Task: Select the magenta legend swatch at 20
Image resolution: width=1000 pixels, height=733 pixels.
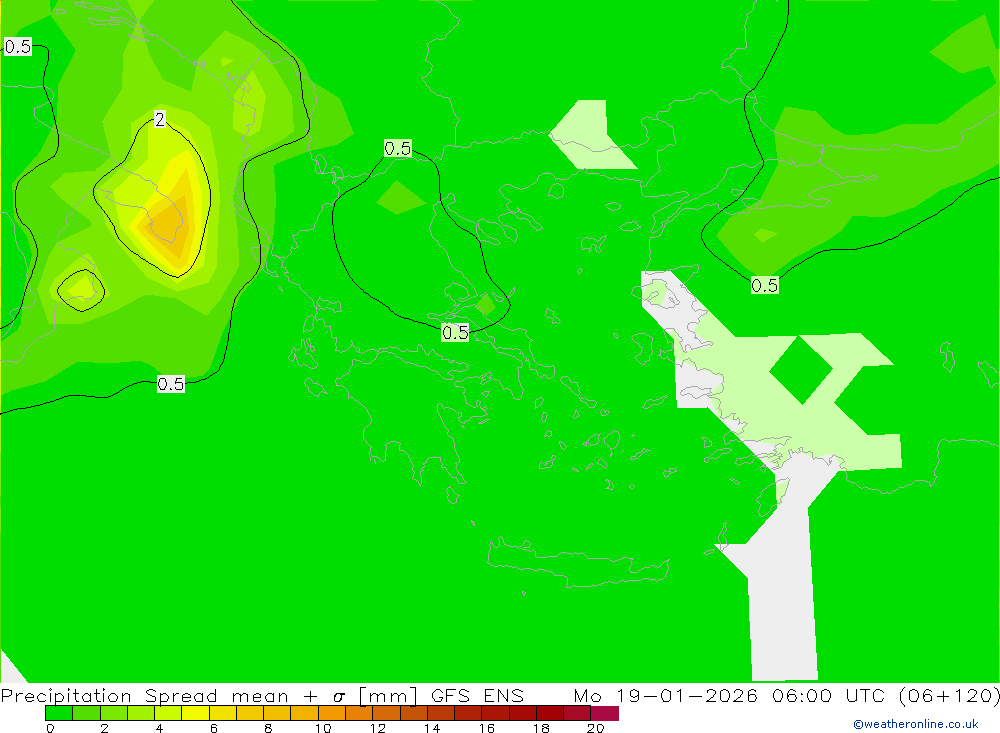Action: point(605,713)
